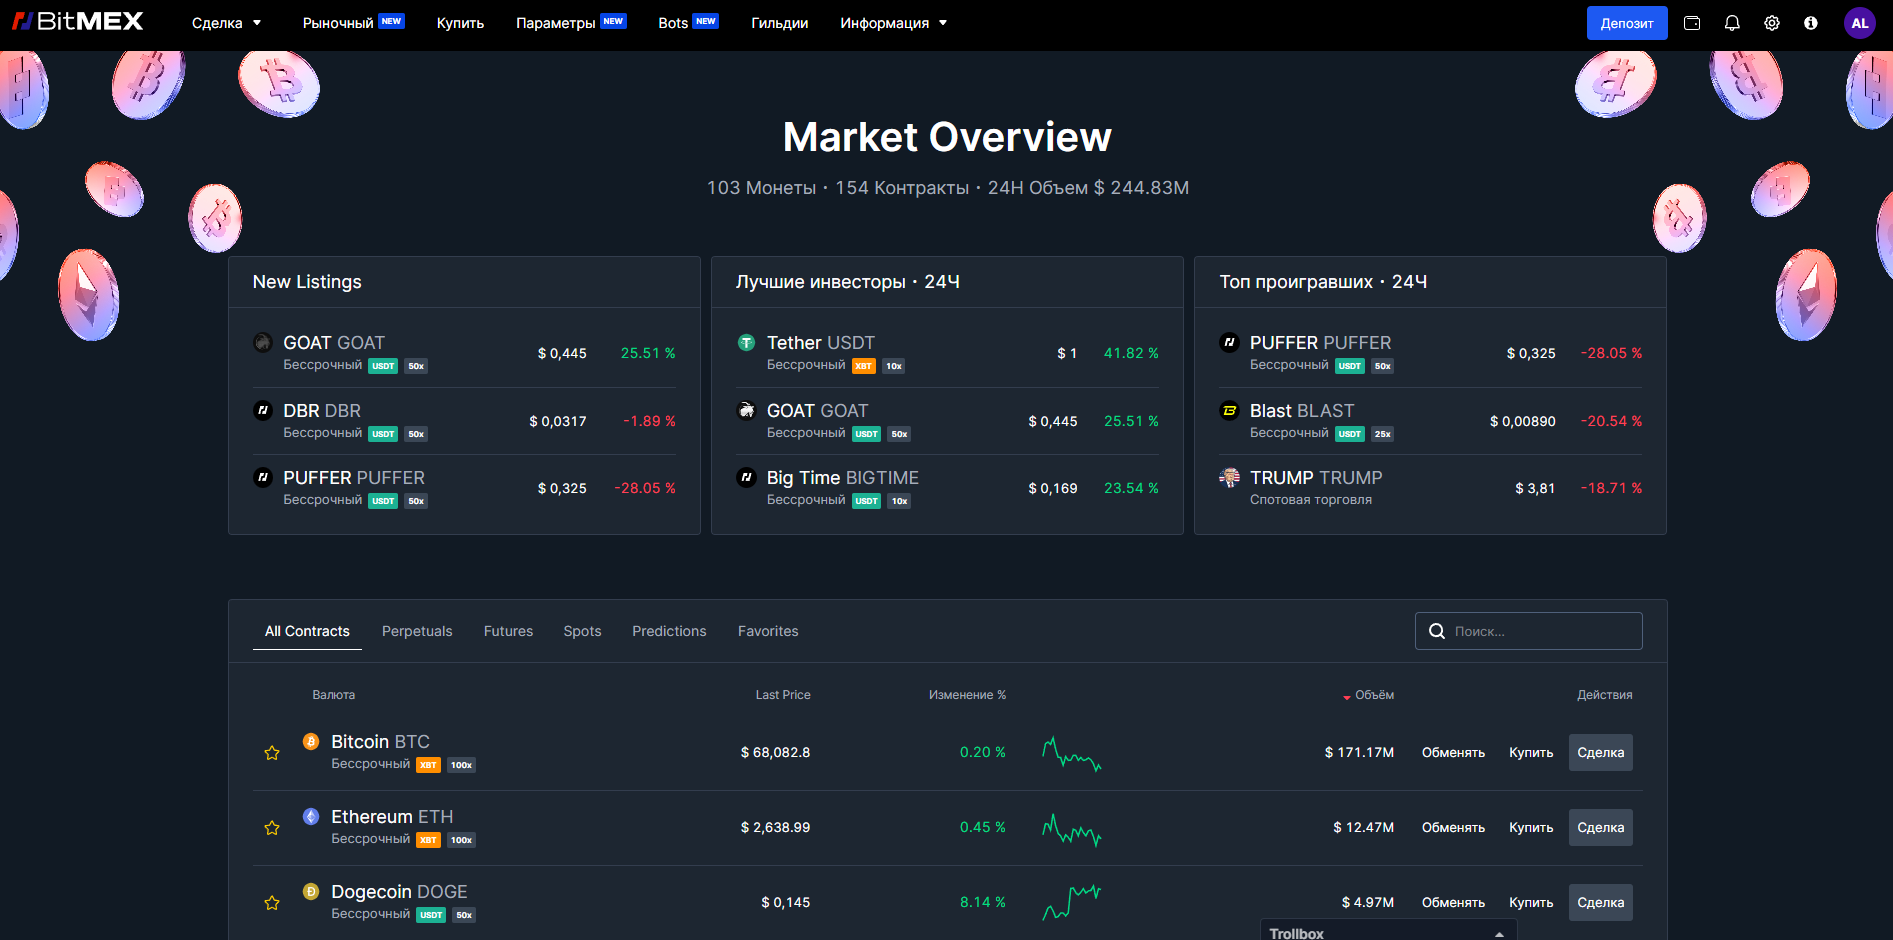The width and height of the screenshot is (1893, 940).
Task: Click Купить for Bitcoin row
Action: (1531, 753)
